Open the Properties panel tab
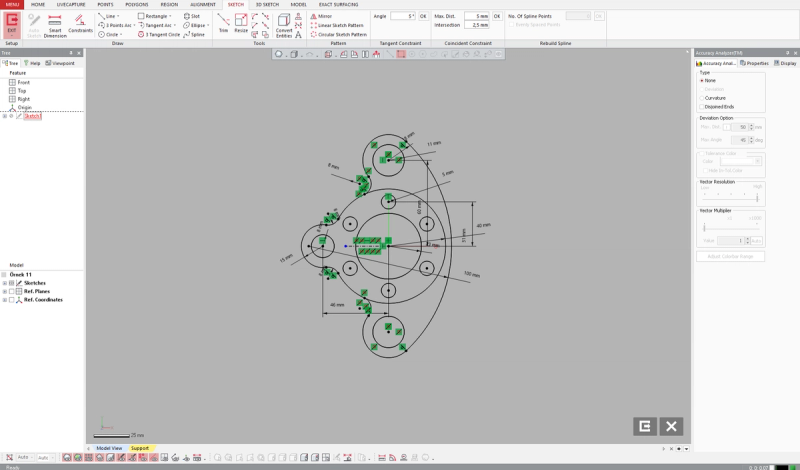This screenshot has height=470, width=800. click(754, 63)
